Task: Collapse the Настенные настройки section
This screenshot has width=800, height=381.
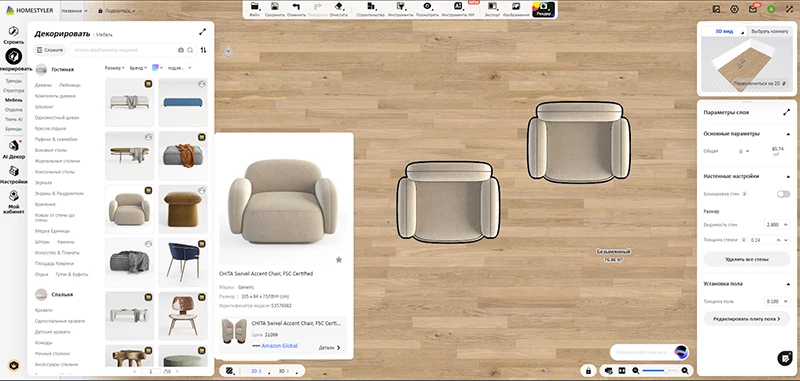Action: pos(788,176)
